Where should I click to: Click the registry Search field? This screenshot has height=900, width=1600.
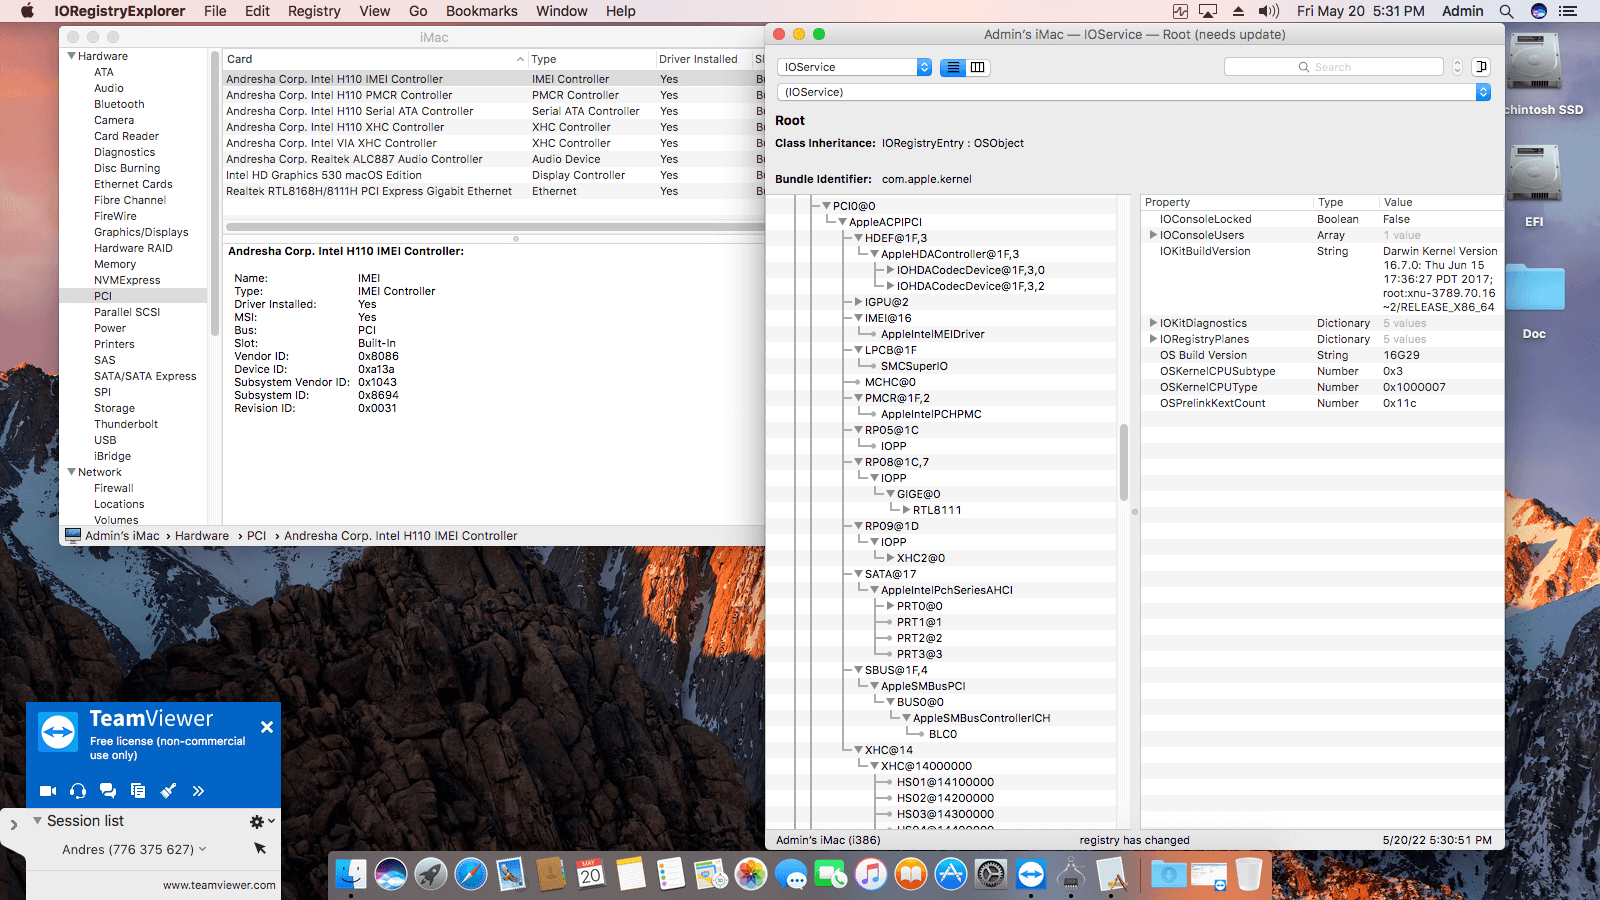[x=1334, y=67]
